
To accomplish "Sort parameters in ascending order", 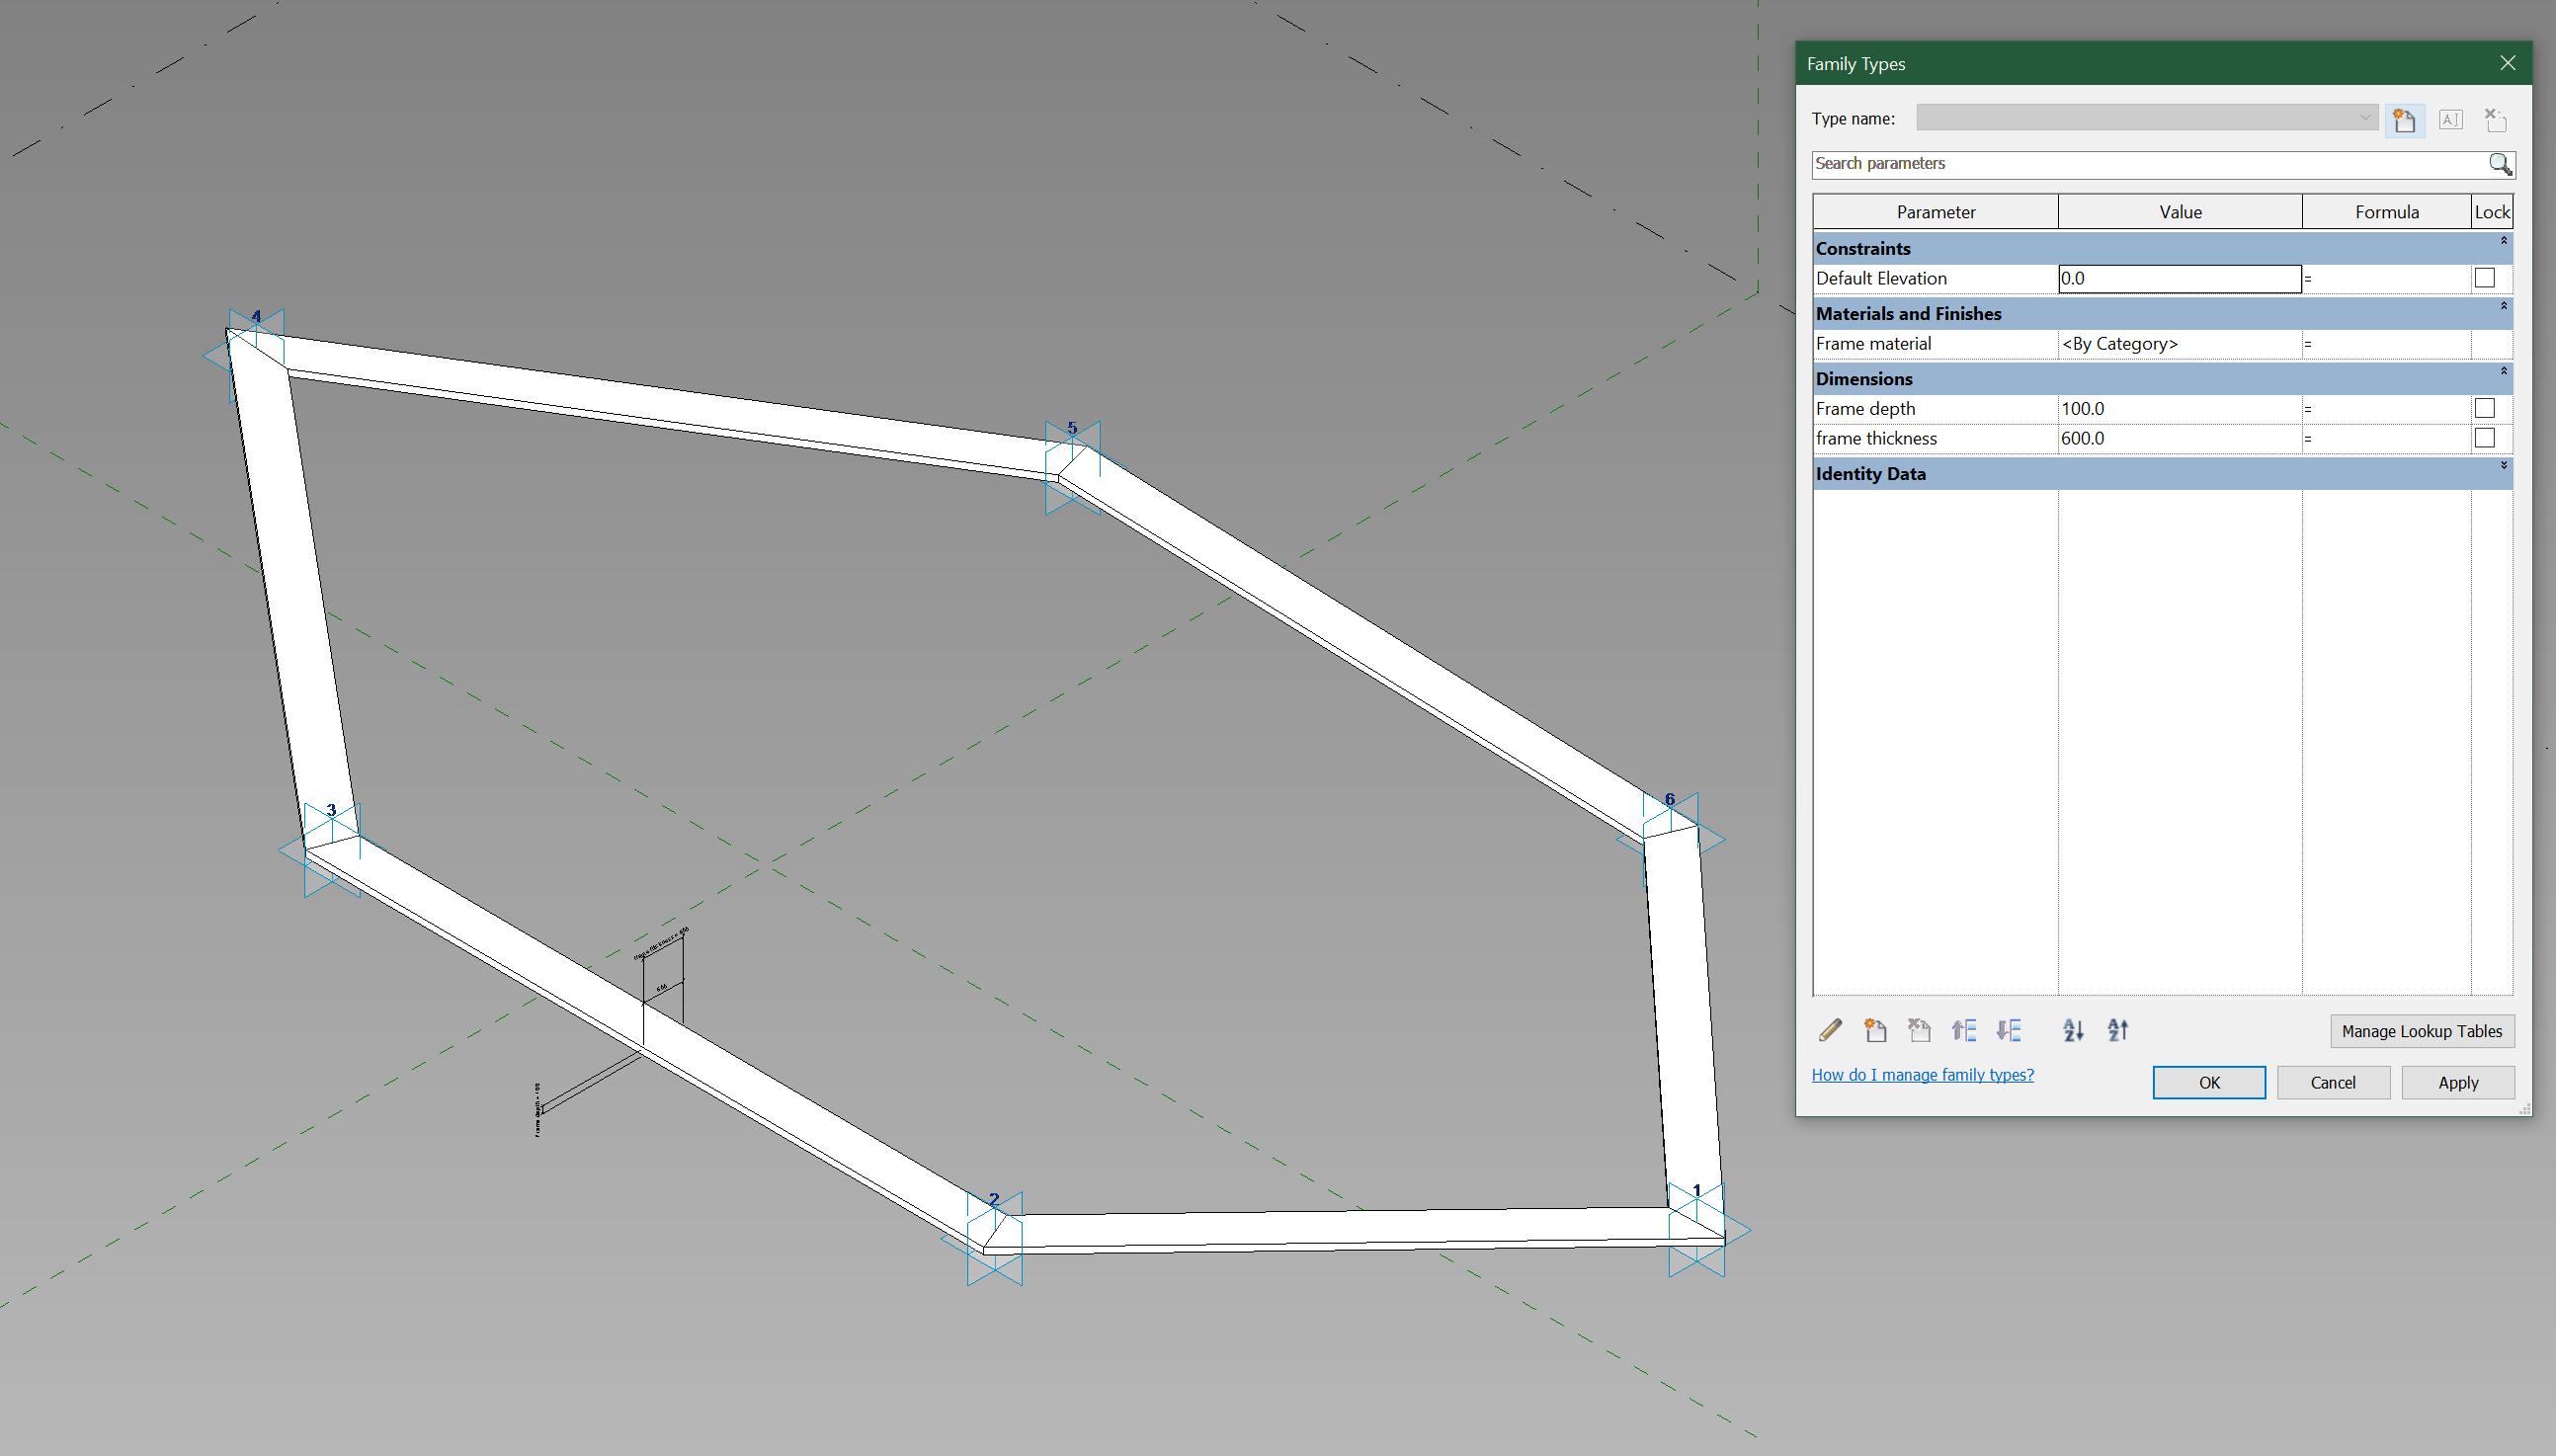I will (x=2074, y=1030).
